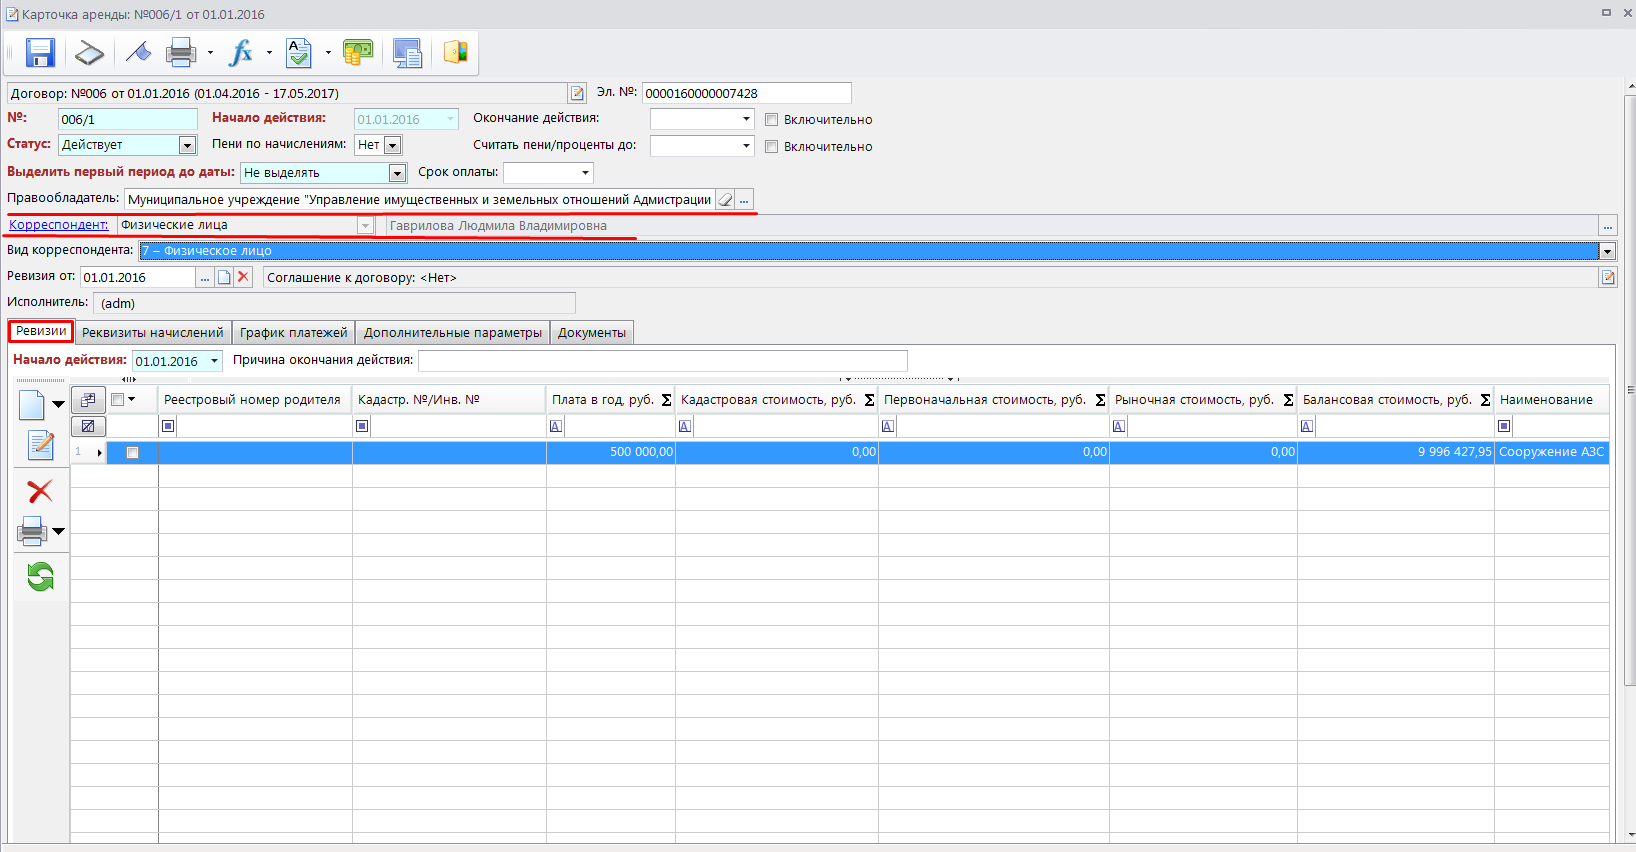Screen dimensions: 1636x852
Task: Tick the checkbox in table row 1
Action: (x=132, y=453)
